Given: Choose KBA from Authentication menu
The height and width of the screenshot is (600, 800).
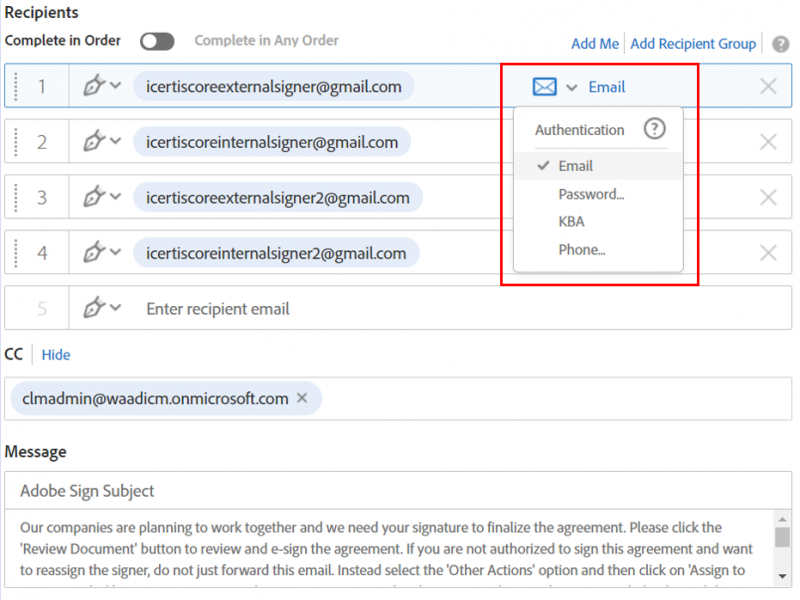Looking at the screenshot, I should pos(572,222).
